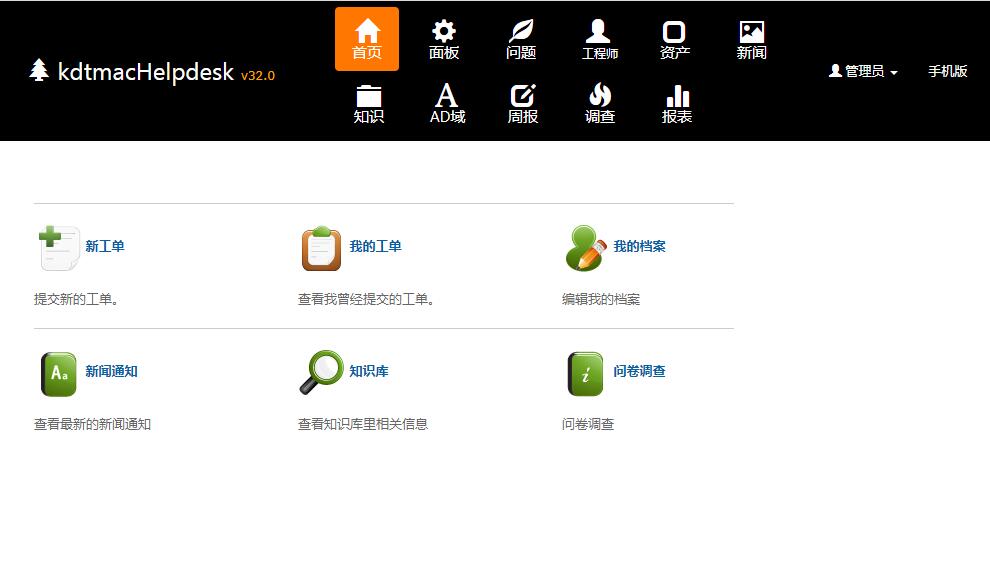Switch to 手机版 mobile version
Screen dimensions: 990x565
(948, 71)
